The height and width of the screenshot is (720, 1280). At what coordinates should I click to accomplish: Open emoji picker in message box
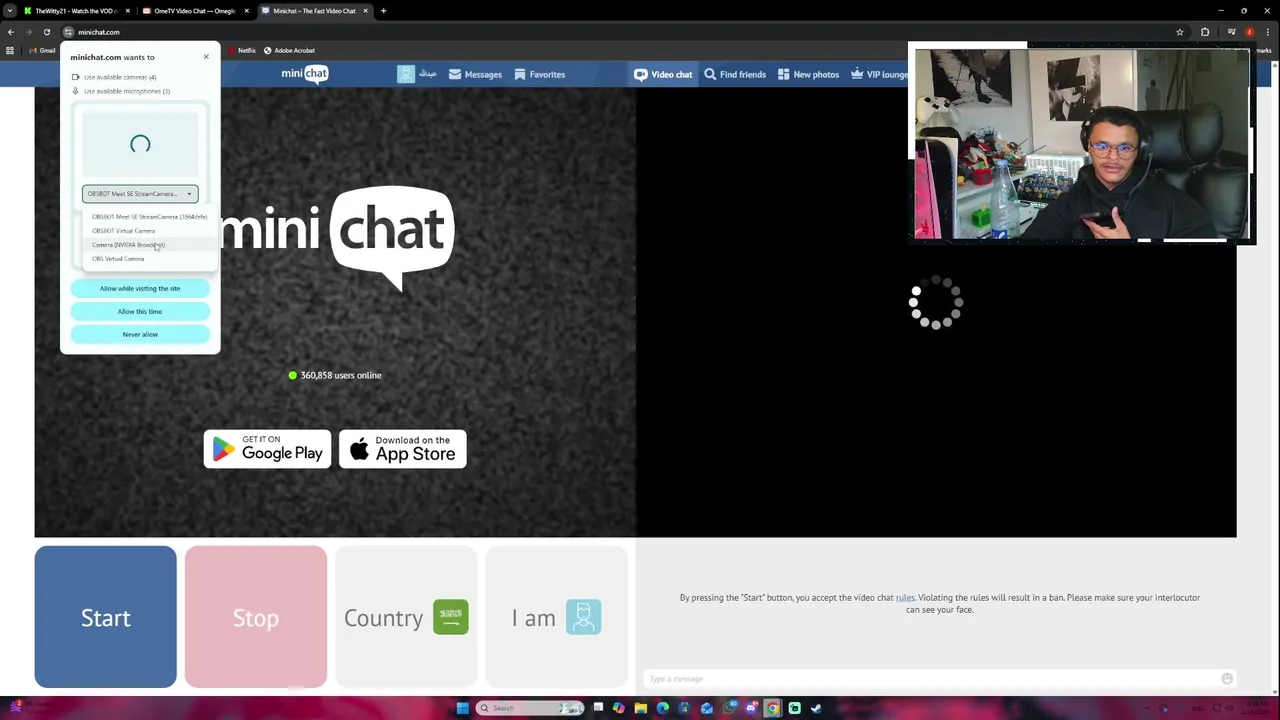[x=1227, y=679]
